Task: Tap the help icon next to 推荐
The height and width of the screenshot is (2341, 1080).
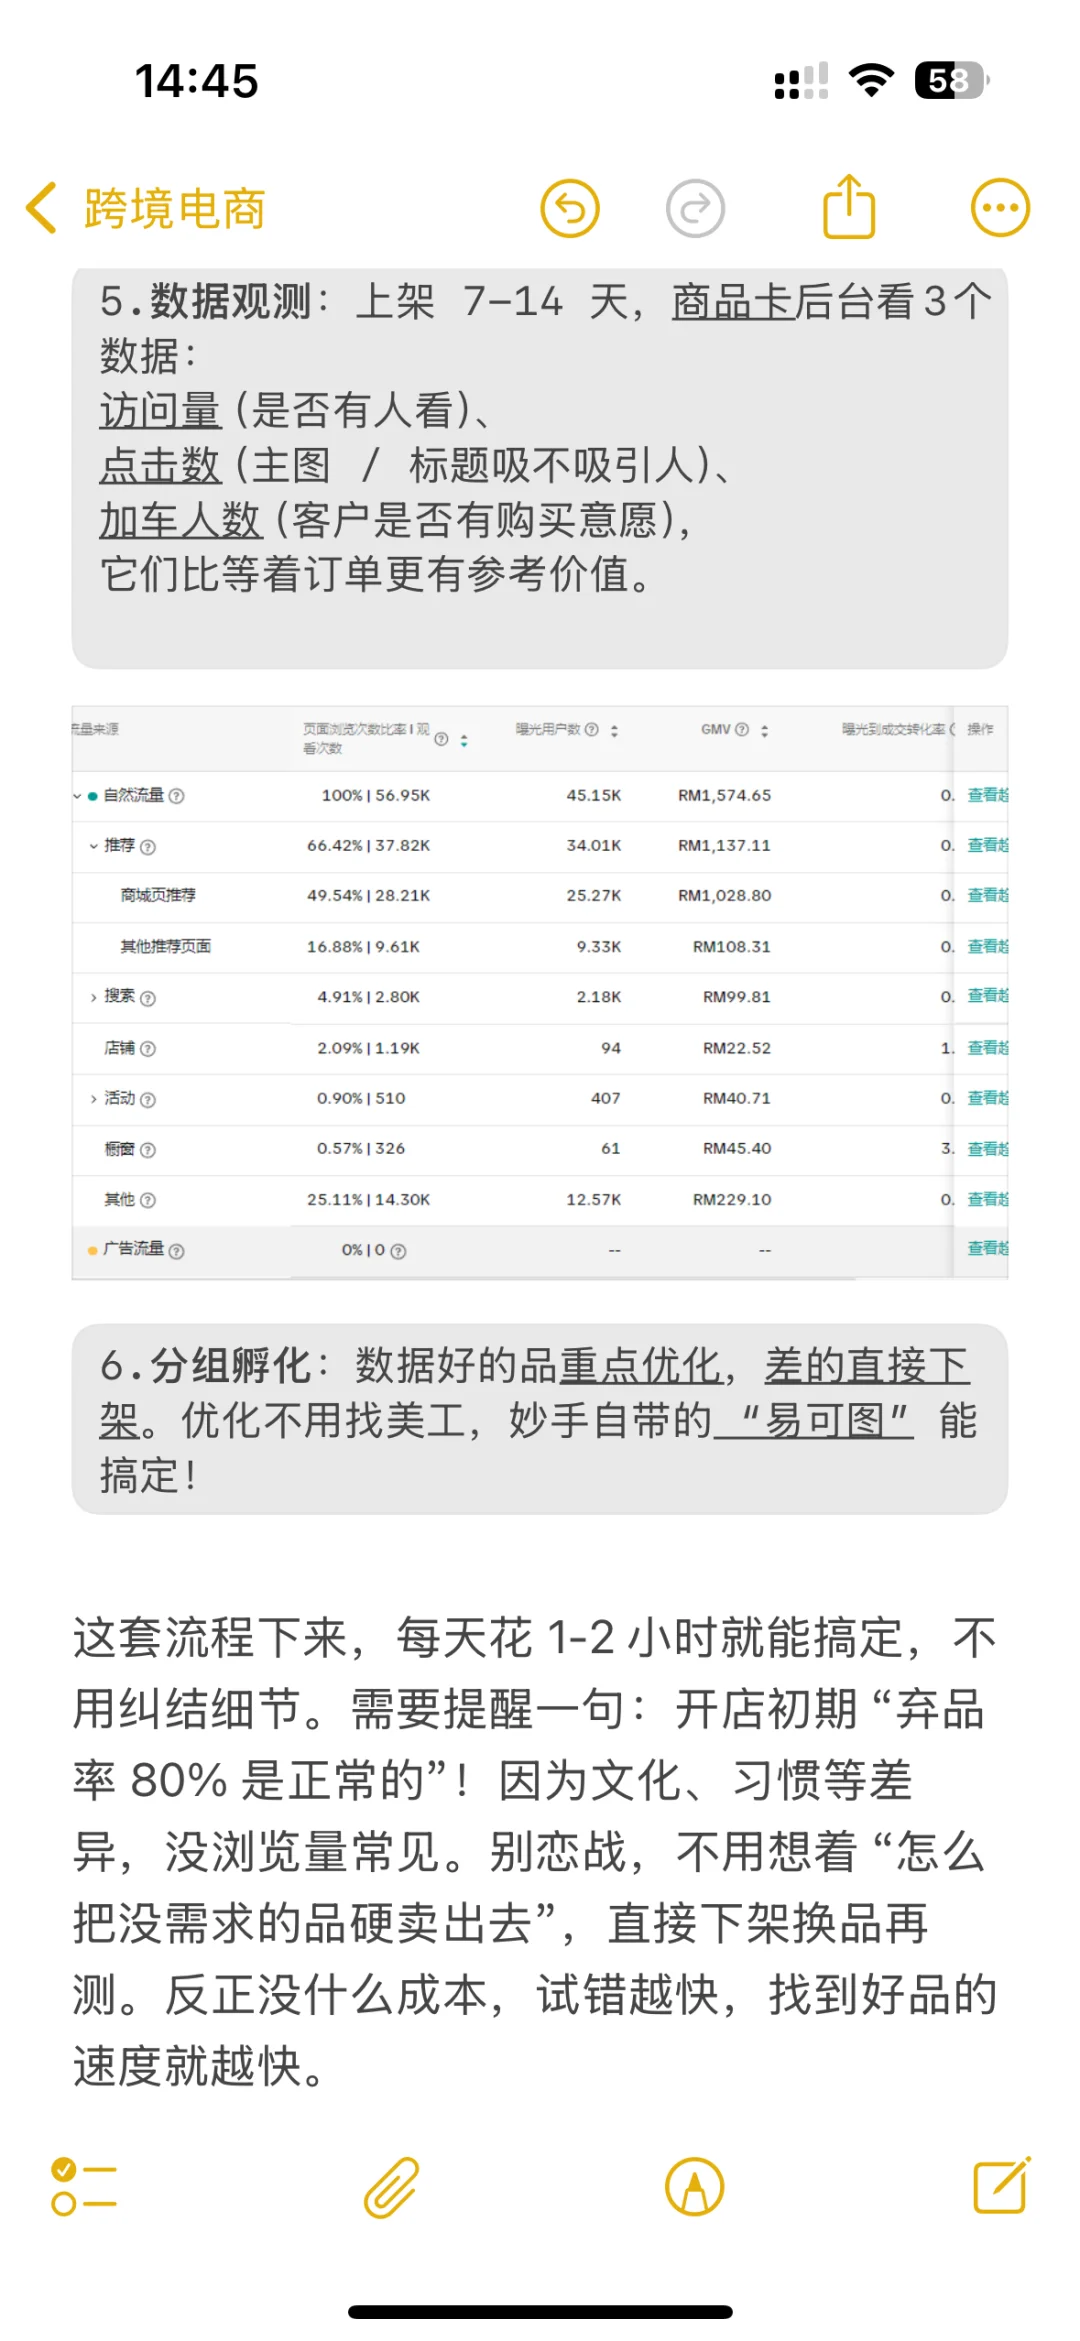Action: tap(148, 847)
